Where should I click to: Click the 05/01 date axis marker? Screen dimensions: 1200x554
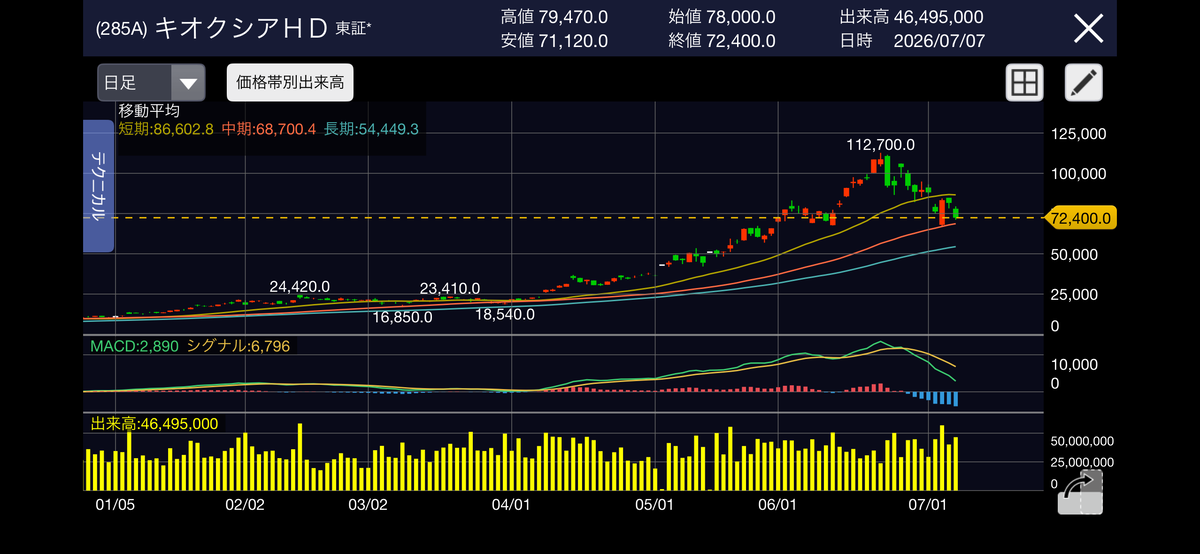coord(653,504)
